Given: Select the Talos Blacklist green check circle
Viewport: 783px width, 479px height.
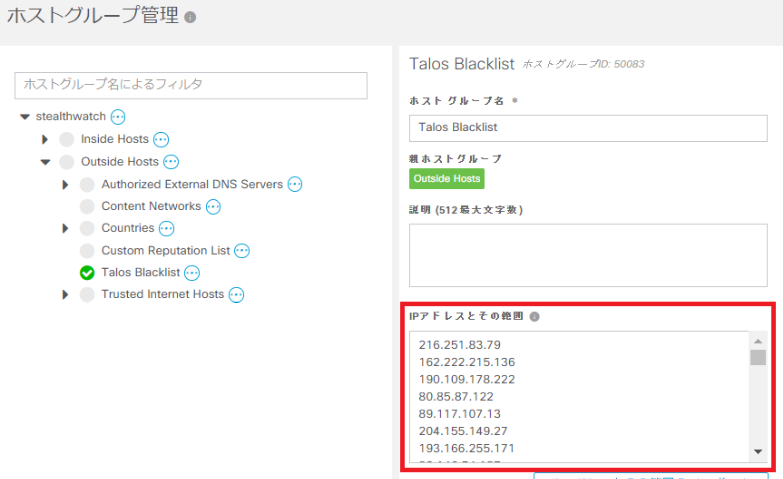Looking at the screenshot, I should pos(87,273).
